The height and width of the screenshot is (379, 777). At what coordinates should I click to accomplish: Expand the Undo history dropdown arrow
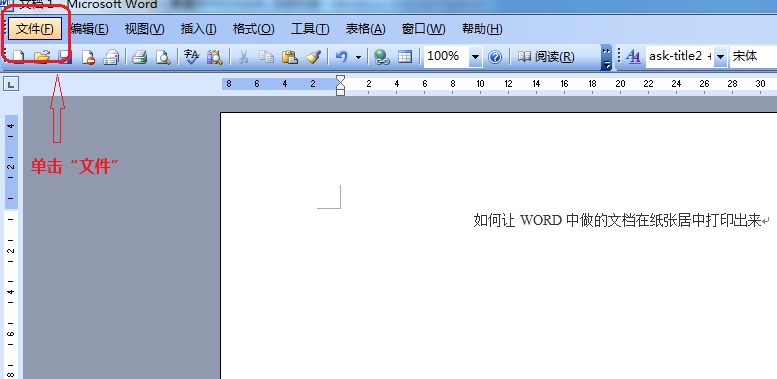pos(358,57)
